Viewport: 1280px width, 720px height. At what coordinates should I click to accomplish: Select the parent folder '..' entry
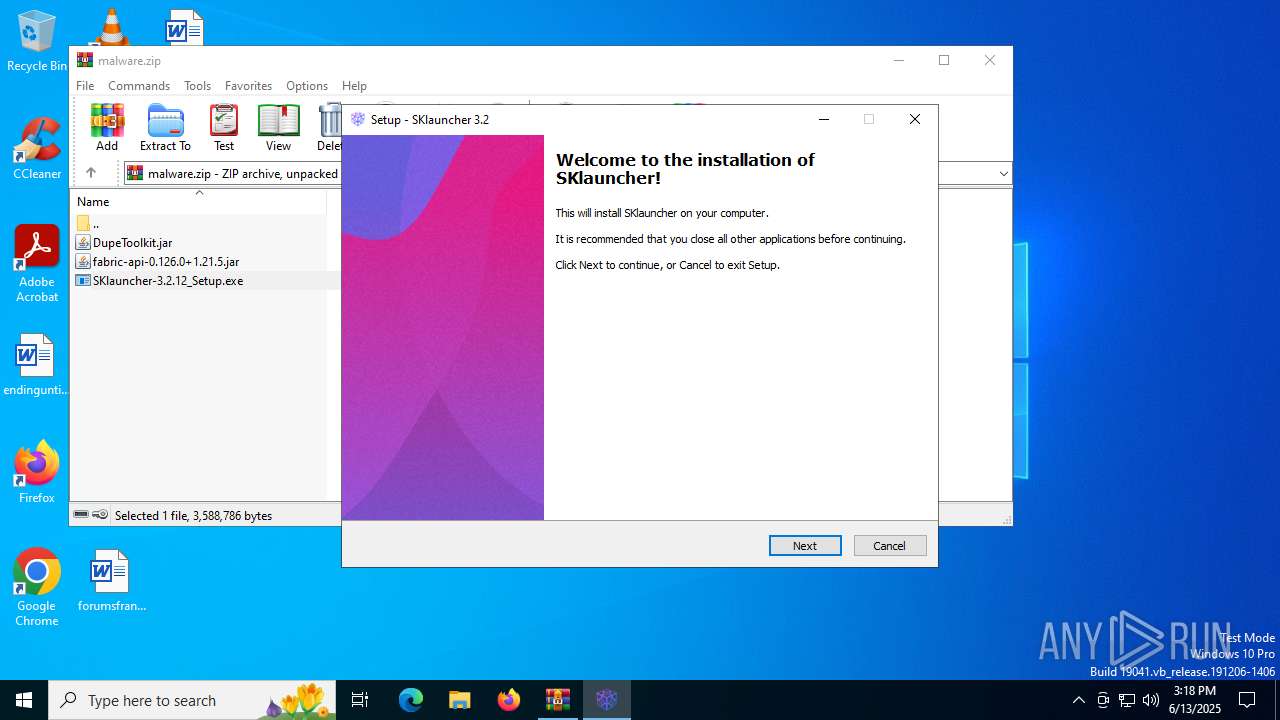[x=95, y=223]
